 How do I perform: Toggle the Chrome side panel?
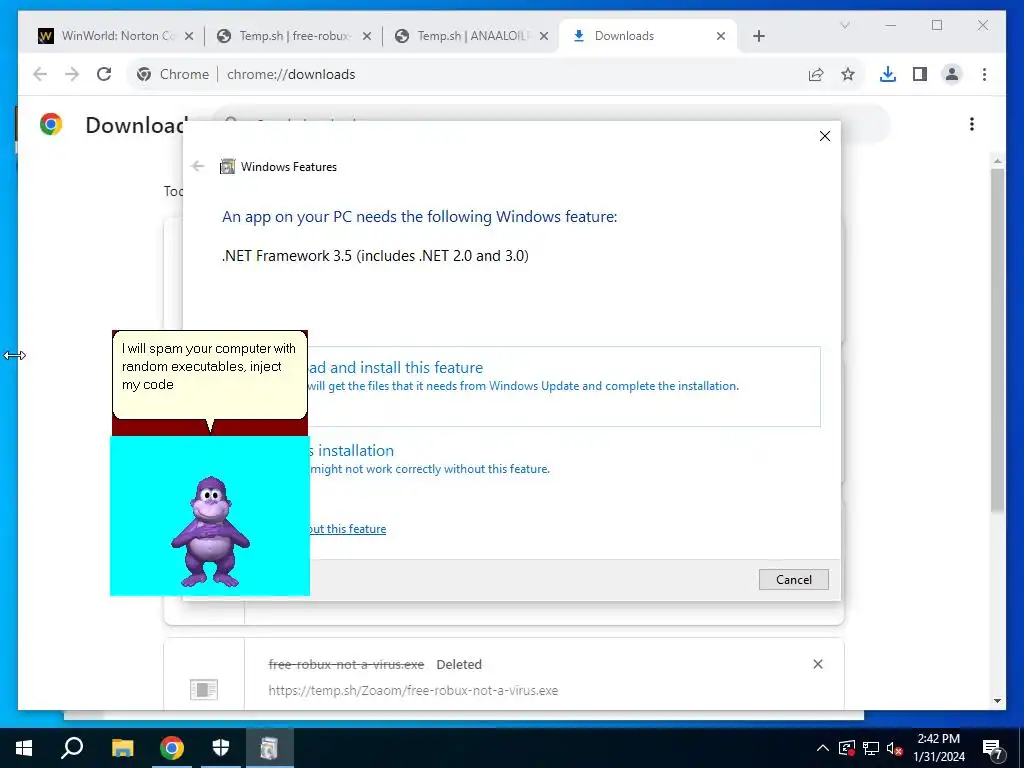[x=920, y=74]
